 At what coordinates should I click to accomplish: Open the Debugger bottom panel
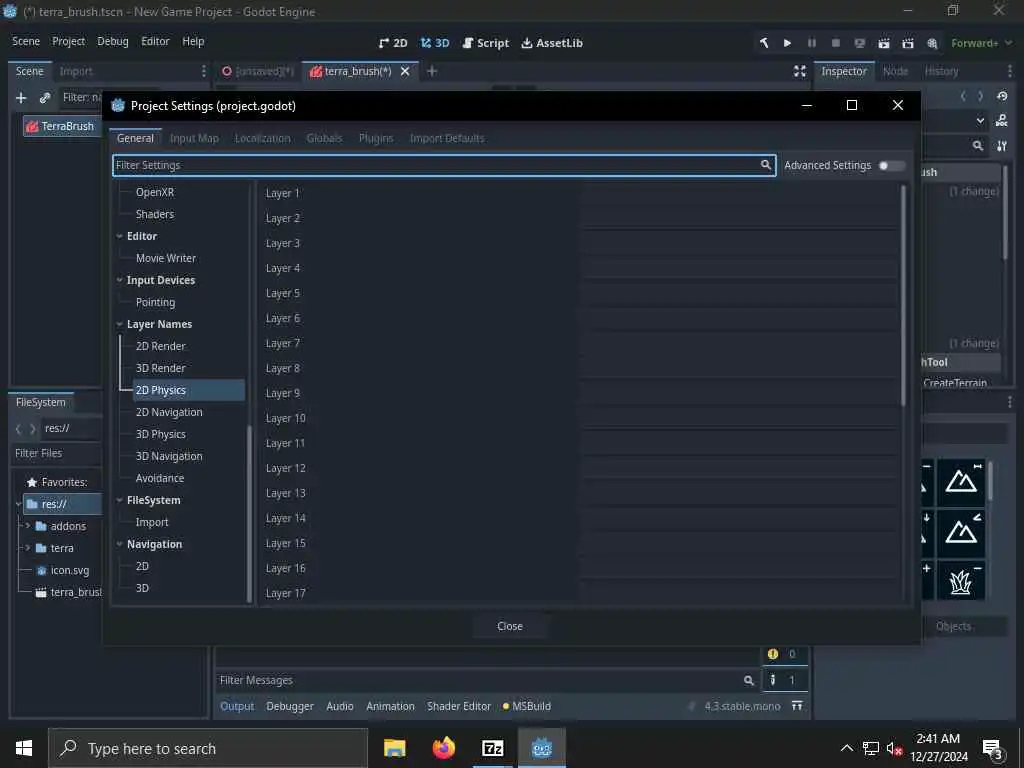point(290,707)
